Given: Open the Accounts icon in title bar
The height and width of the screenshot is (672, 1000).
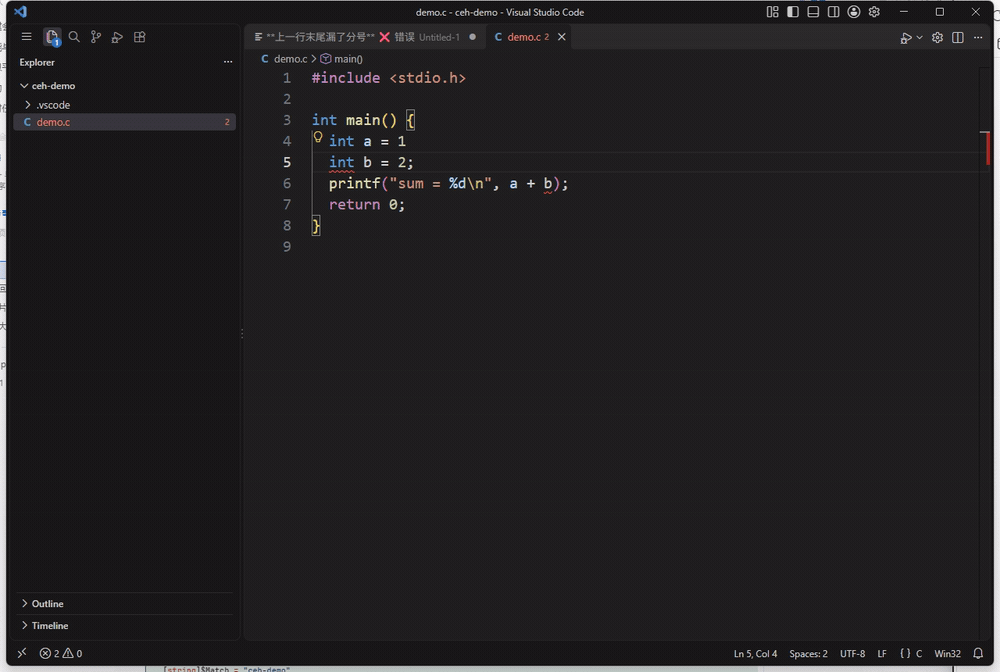Looking at the screenshot, I should (854, 12).
